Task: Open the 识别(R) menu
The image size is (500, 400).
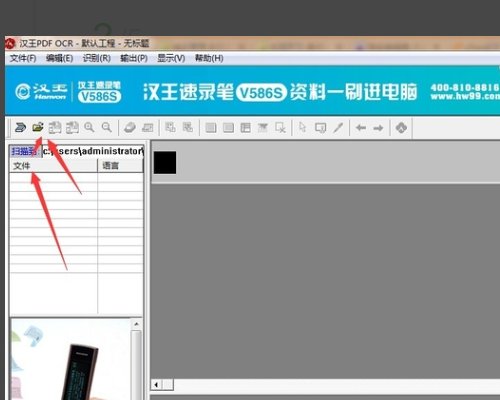Action: tap(97, 58)
